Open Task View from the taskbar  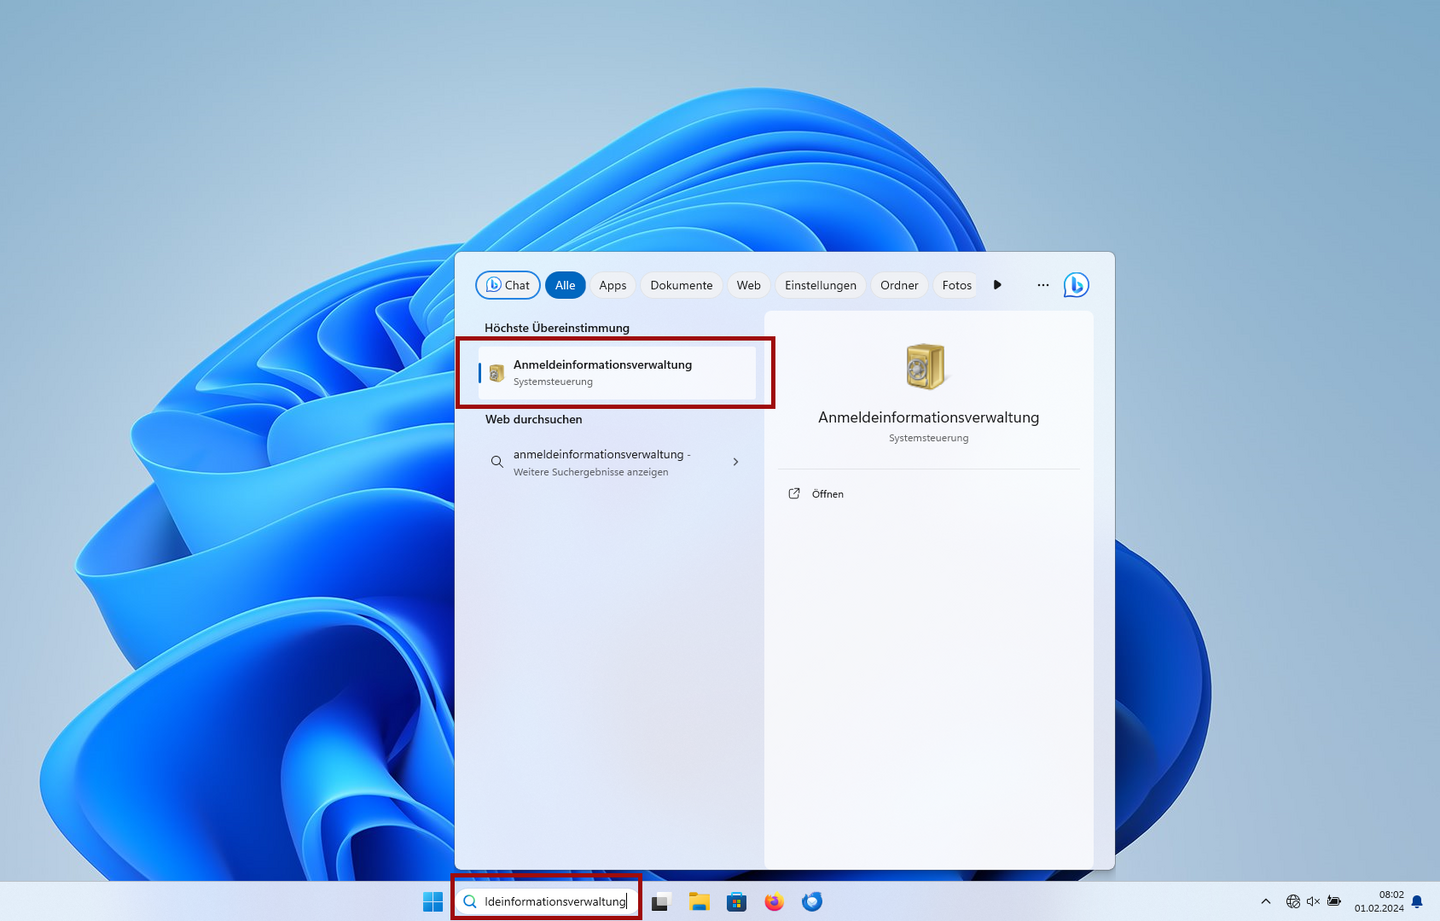pyautogui.click(x=660, y=902)
